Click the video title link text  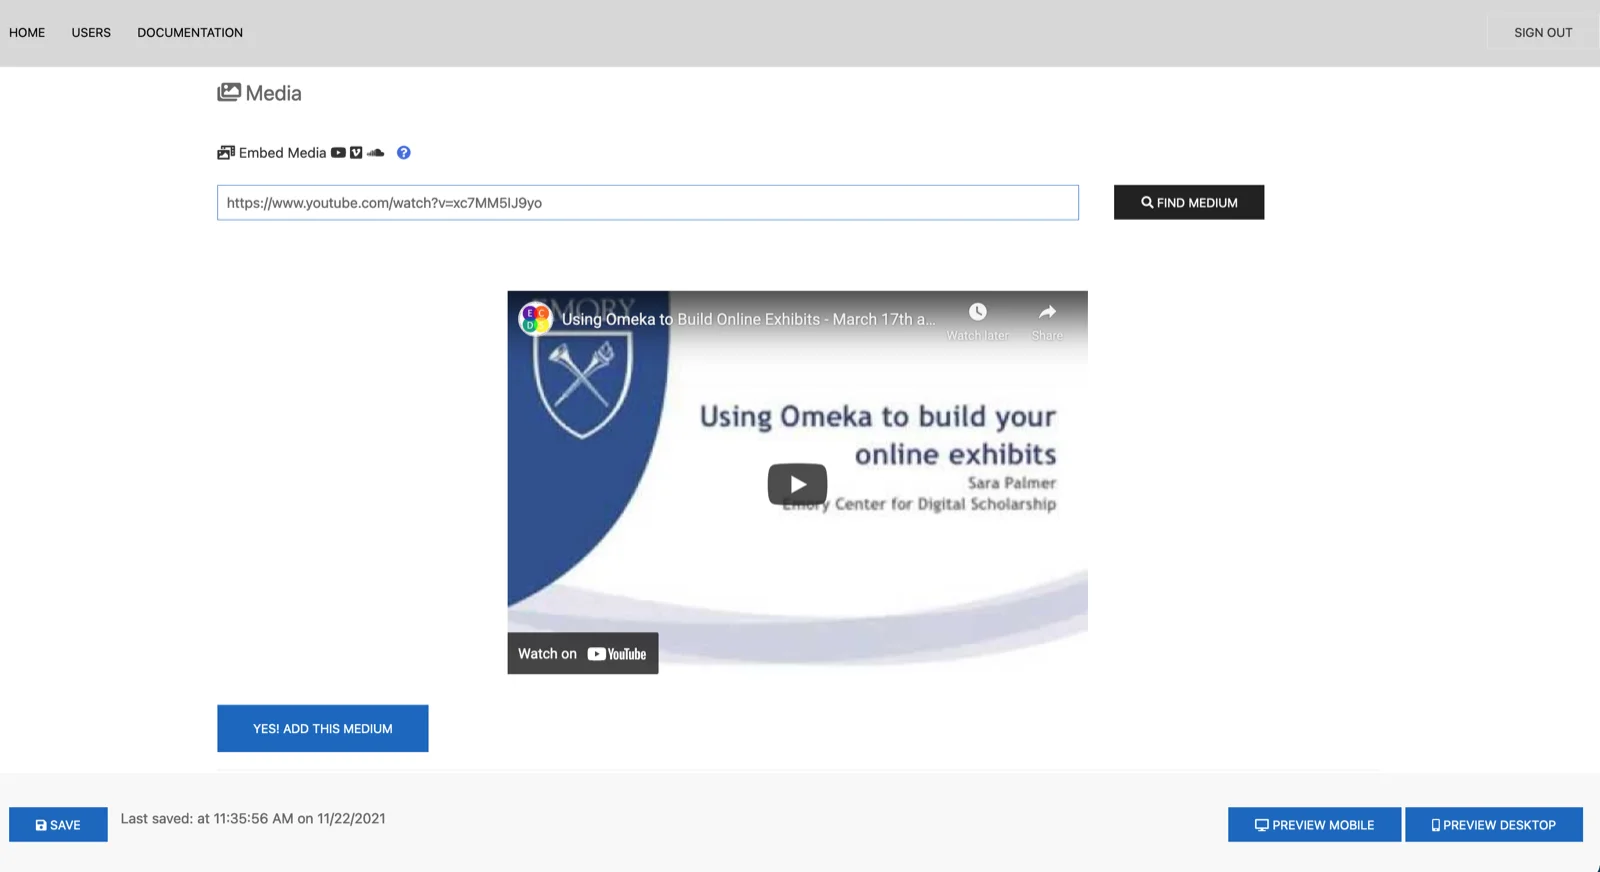[x=748, y=319]
